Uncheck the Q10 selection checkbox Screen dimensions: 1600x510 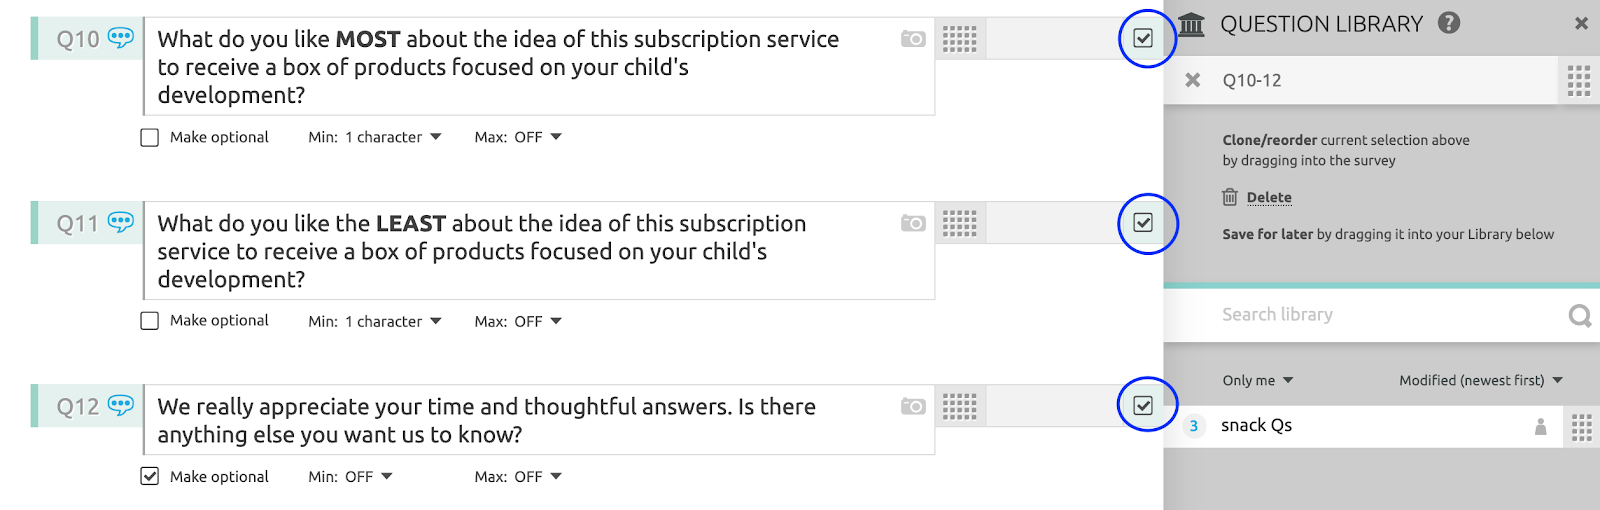pos(1143,39)
